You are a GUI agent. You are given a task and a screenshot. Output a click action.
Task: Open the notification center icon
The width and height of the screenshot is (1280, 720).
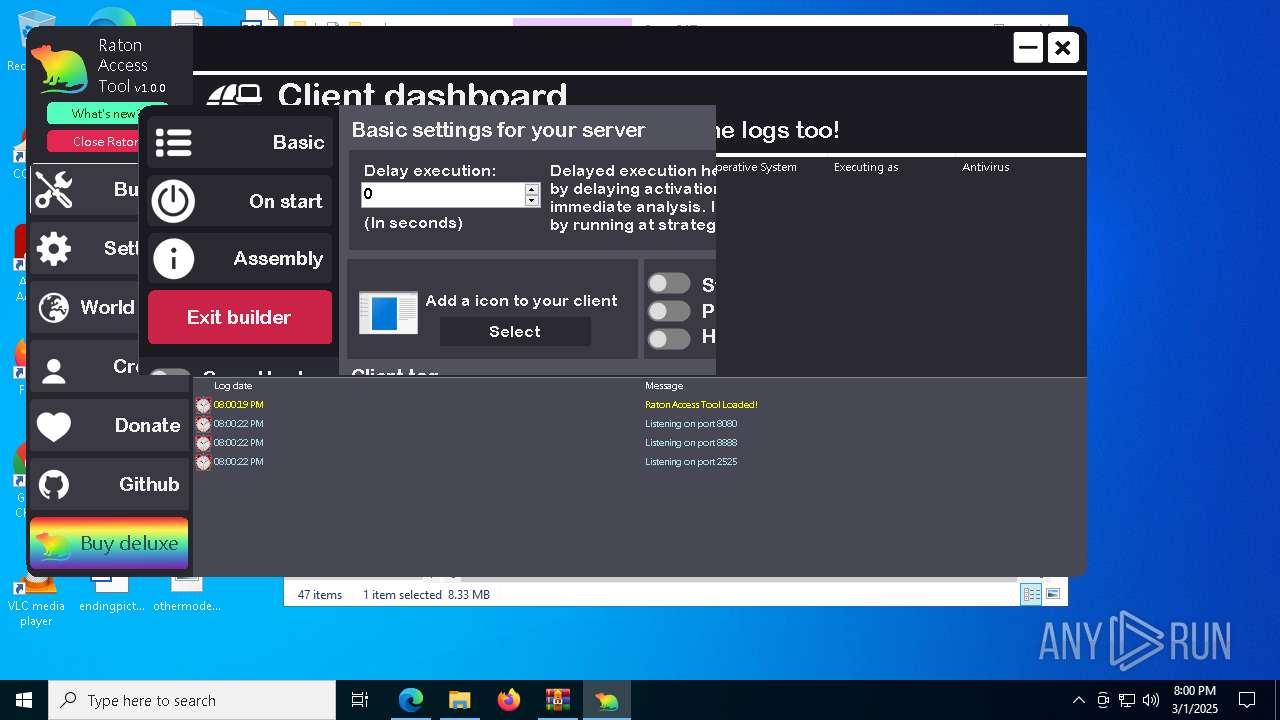click(x=1247, y=700)
